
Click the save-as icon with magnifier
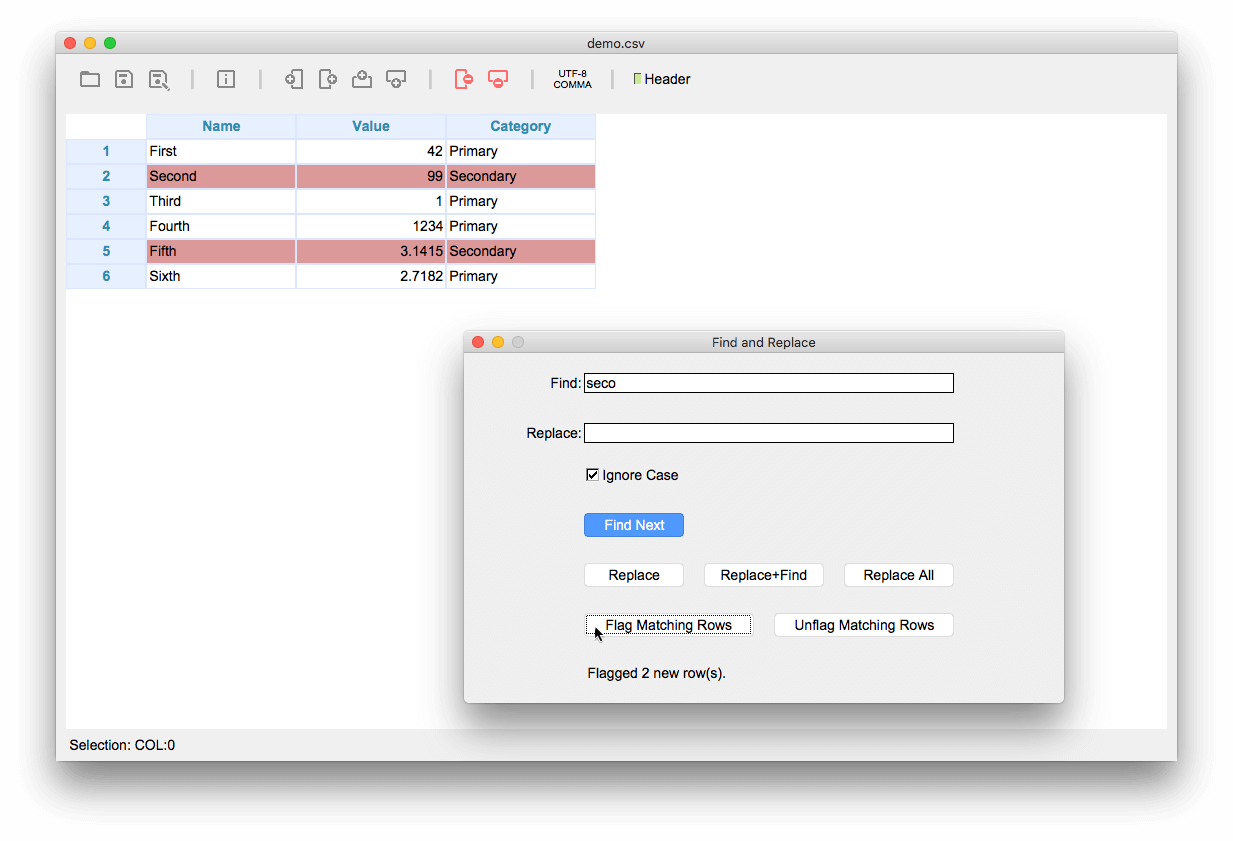159,80
